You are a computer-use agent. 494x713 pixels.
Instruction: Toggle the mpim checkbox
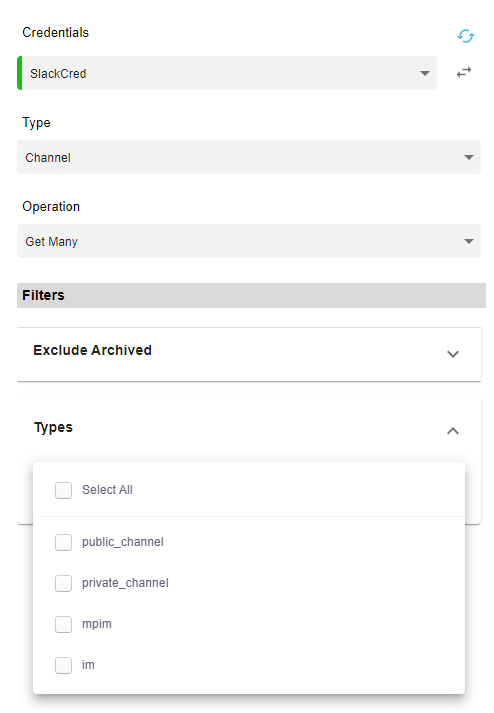[x=63, y=624]
